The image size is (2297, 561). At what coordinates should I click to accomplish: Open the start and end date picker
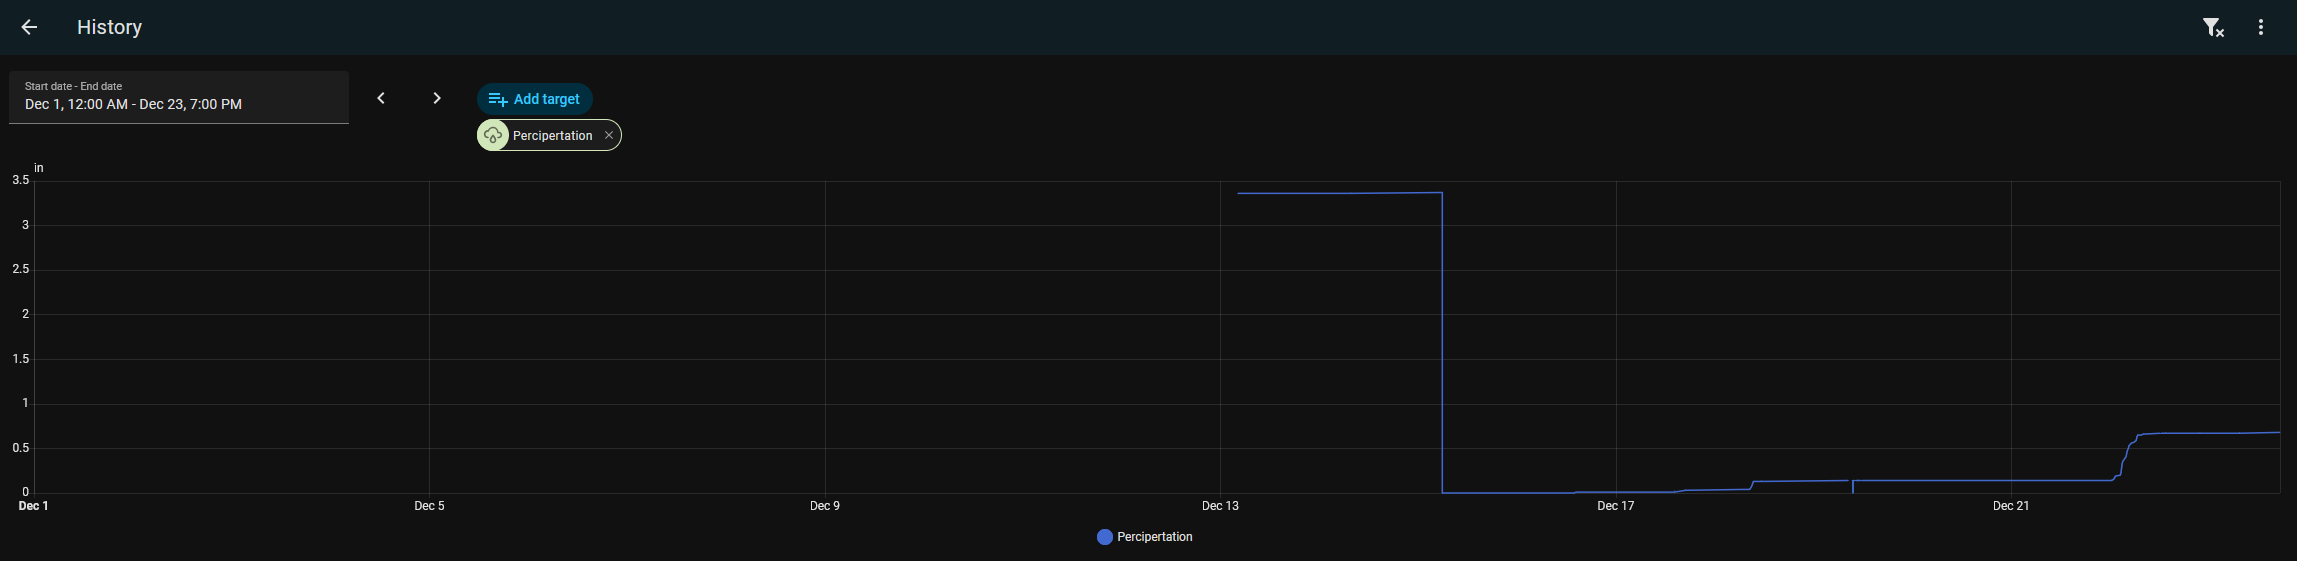(x=179, y=97)
